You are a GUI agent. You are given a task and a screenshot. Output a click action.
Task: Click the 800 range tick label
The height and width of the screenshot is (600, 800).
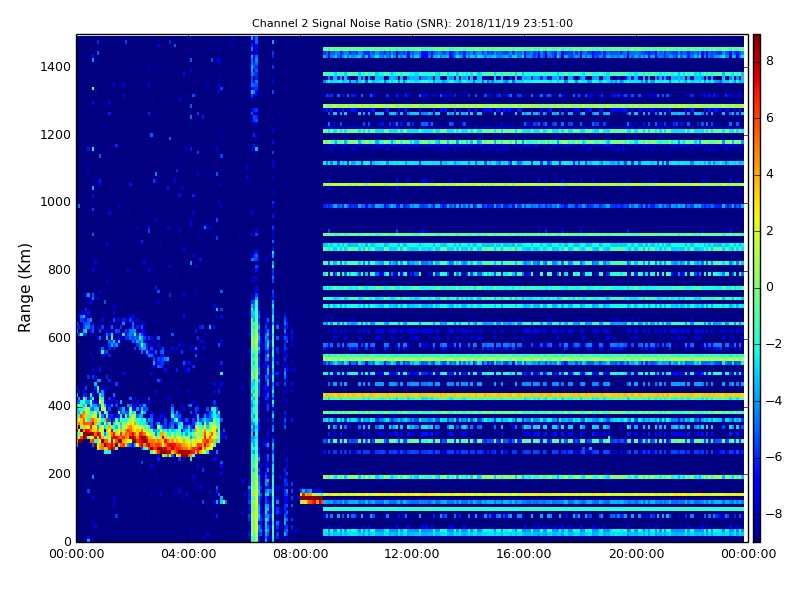coord(59,270)
